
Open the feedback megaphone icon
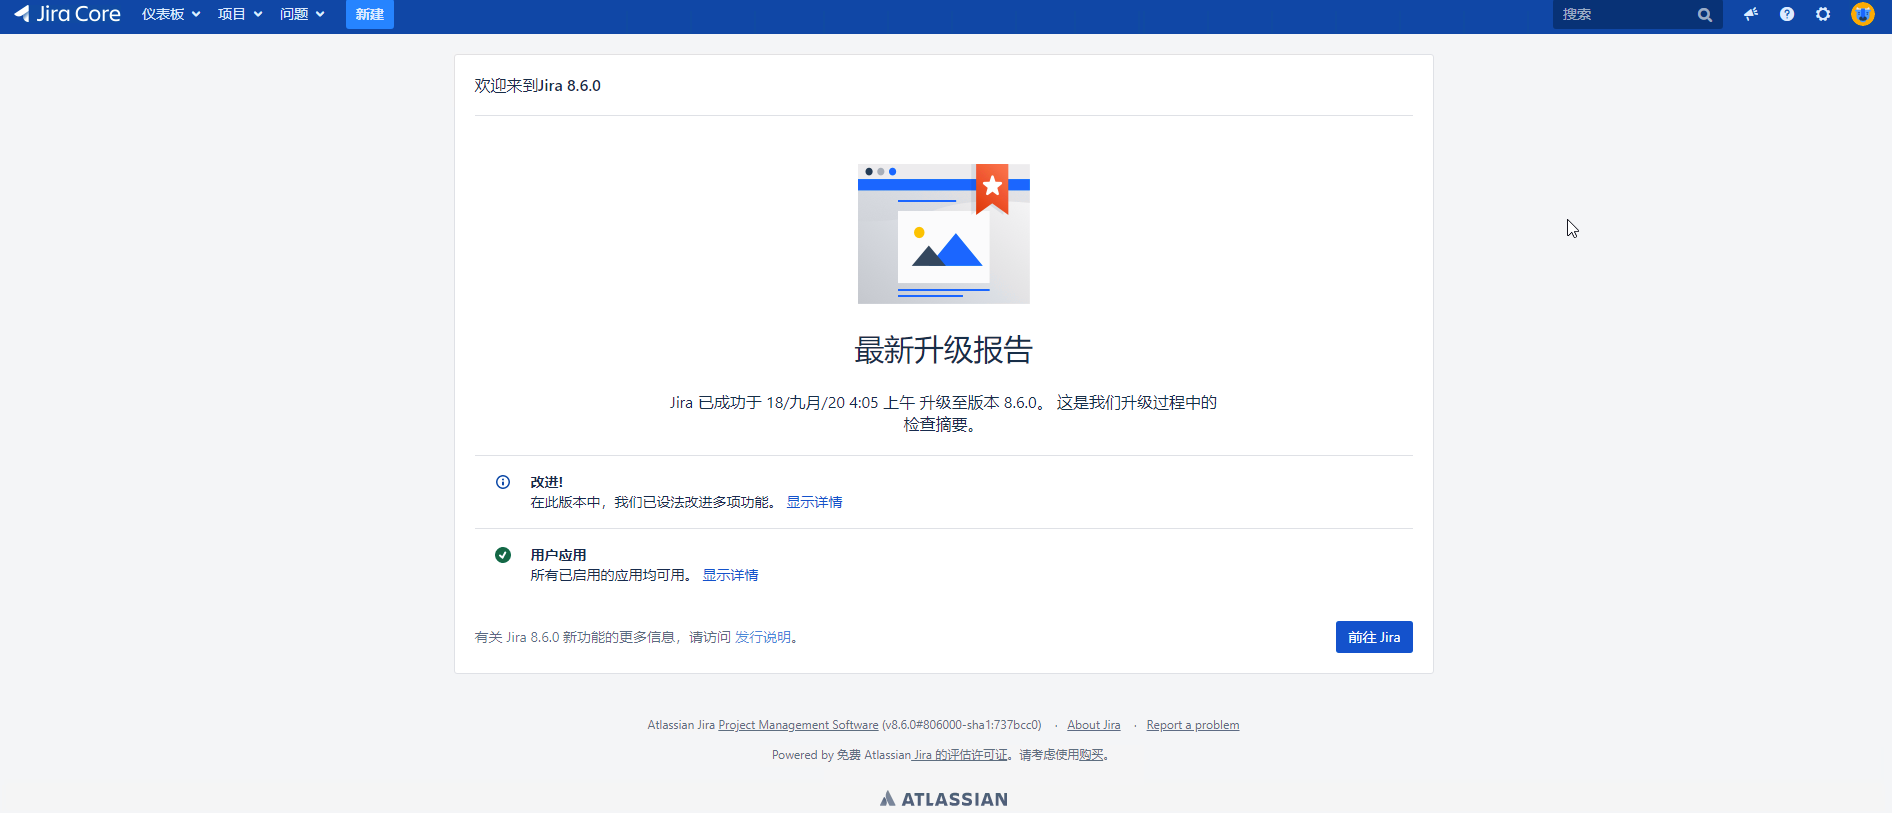pyautogui.click(x=1751, y=14)
